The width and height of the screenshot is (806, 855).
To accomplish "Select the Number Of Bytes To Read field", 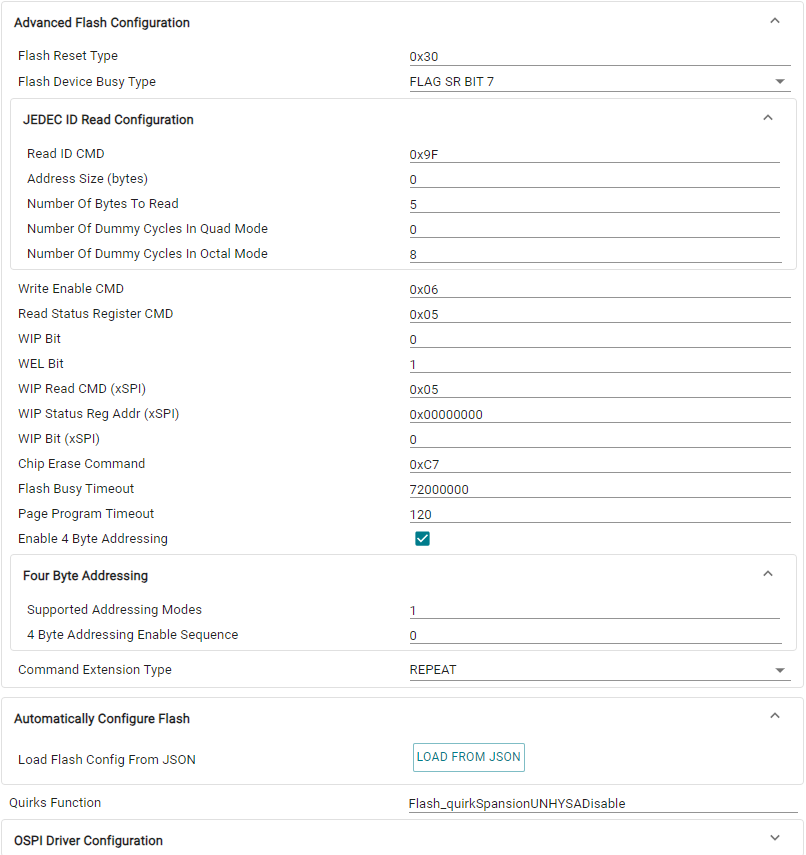I will tap(594, 204).
